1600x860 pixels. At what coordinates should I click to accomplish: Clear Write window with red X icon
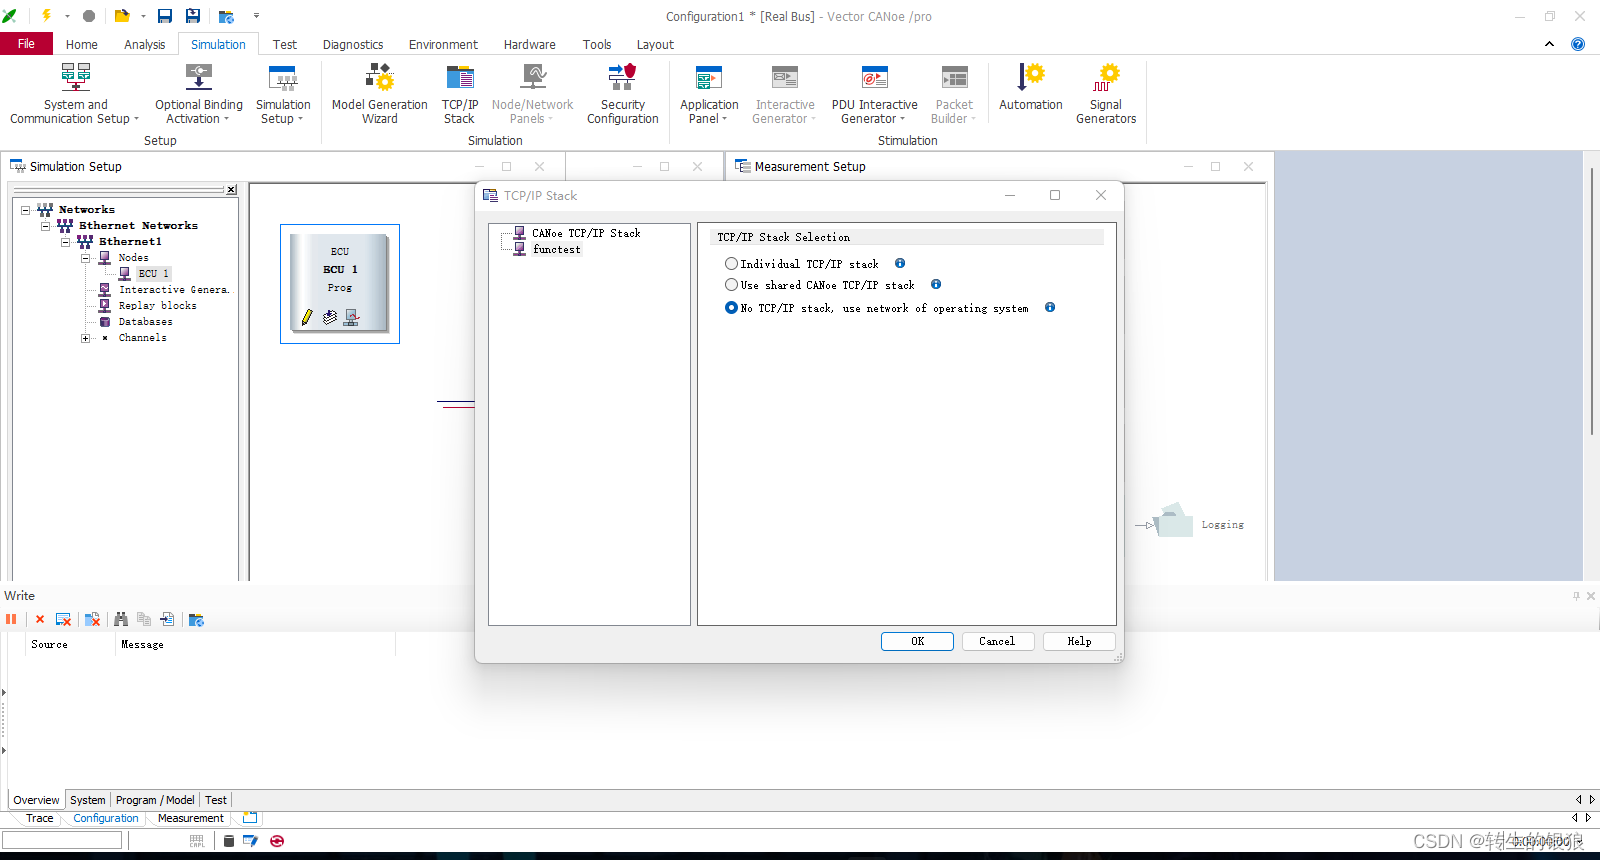[x=40, y=620]
